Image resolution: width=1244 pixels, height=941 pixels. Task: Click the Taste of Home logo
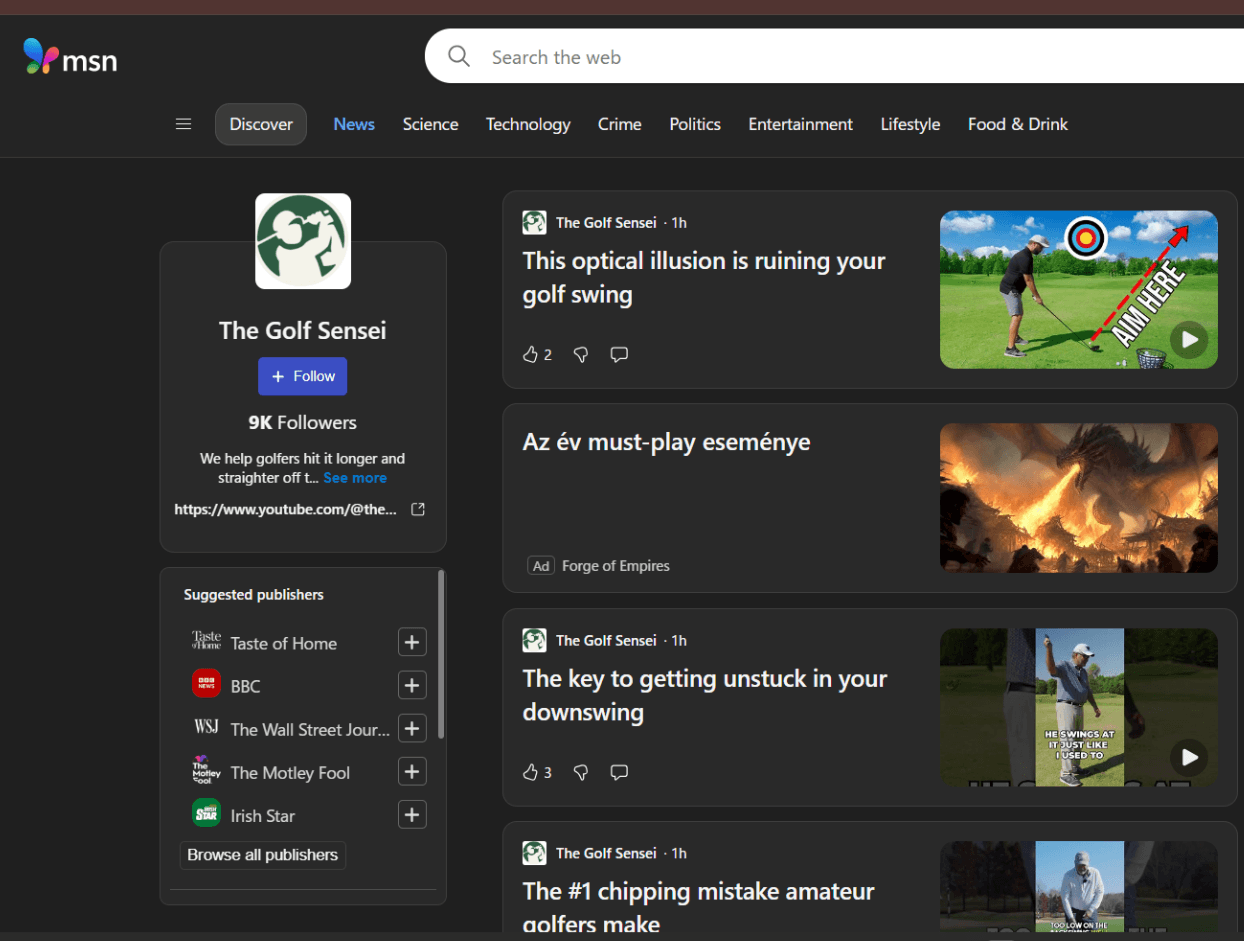tap(206, 641)
